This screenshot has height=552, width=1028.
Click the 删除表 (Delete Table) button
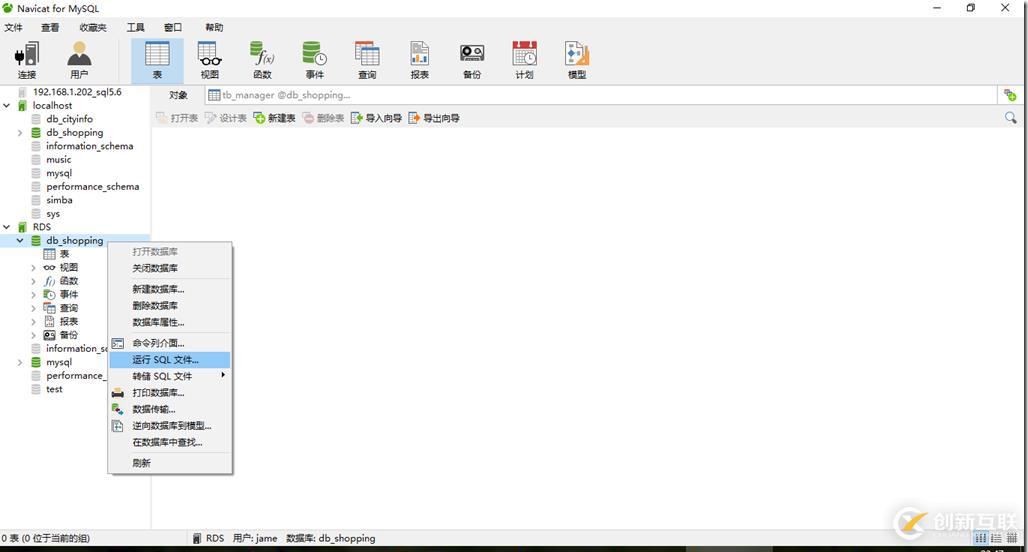(323, 118)
